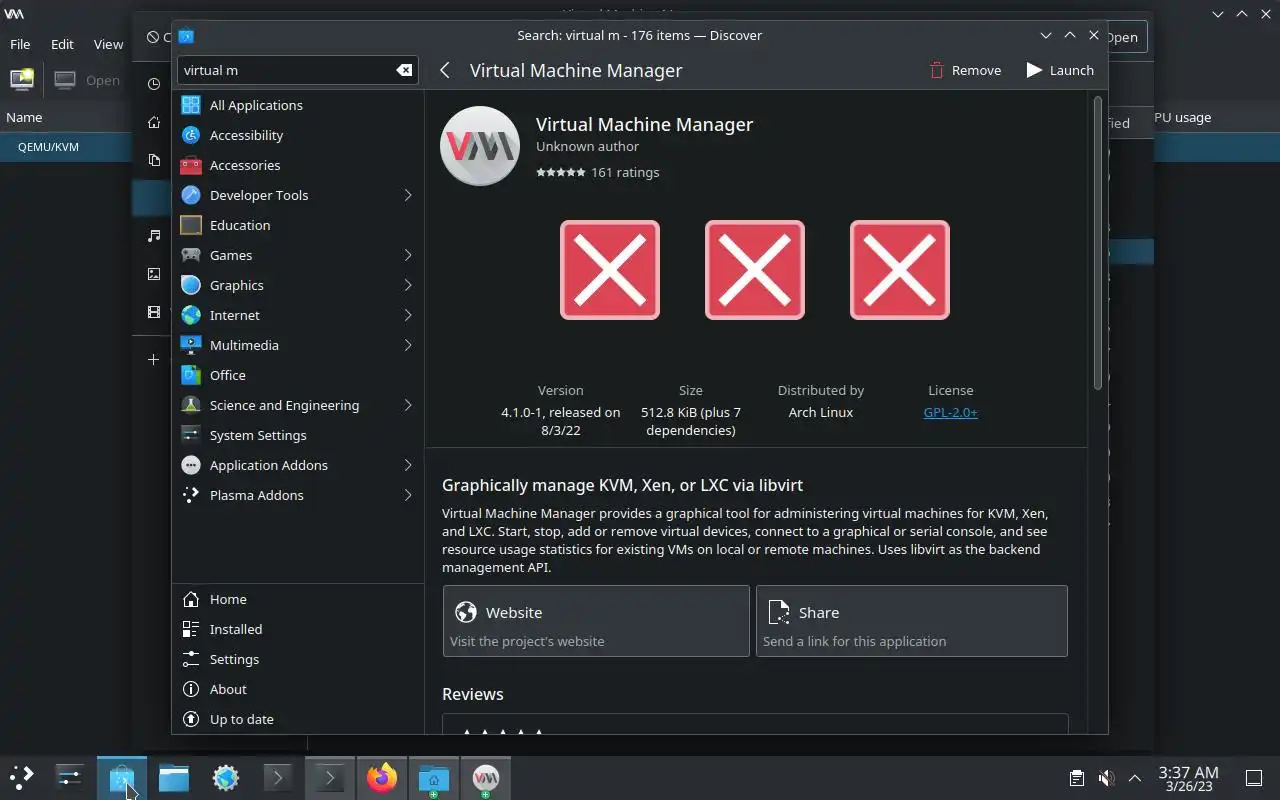Viewport: 1280px width, 800px height.
Task: Go back with the arrow button
Action: pyautogui.click(x=445, y=70)
